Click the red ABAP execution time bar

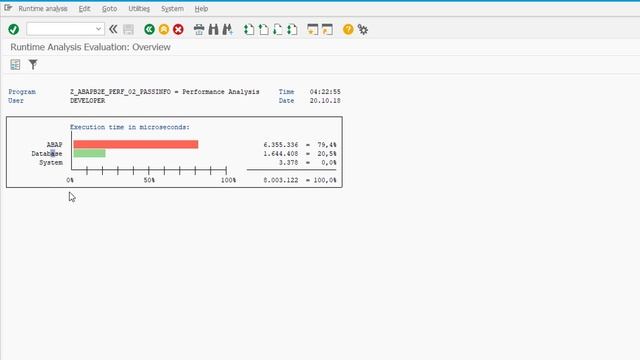pyautogui.click(x=136, y=144)
